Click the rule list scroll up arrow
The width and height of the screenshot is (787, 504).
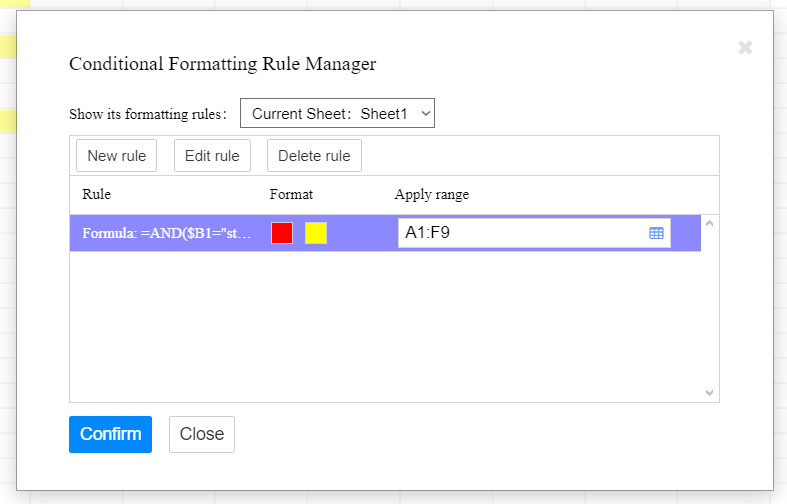710,222
